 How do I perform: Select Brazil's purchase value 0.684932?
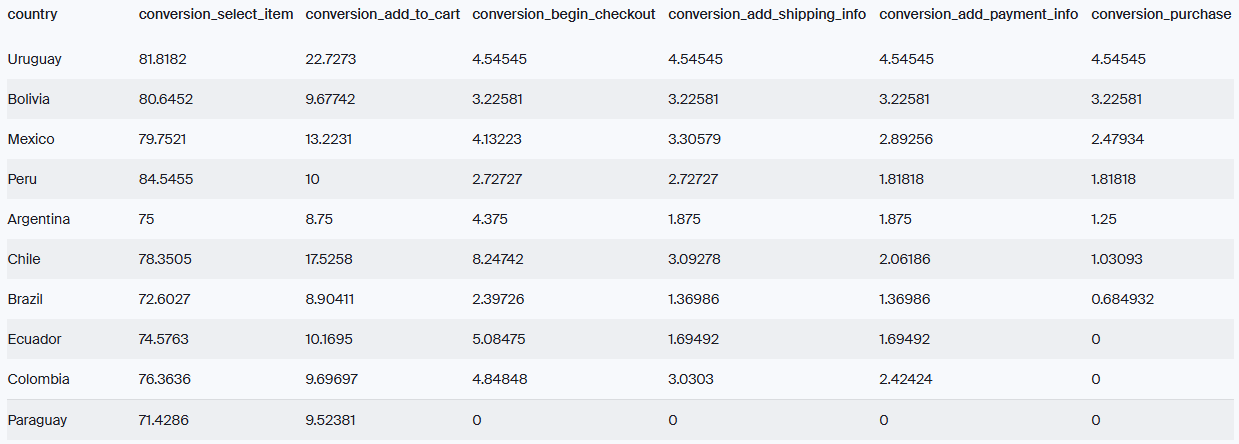[1124, 299]
